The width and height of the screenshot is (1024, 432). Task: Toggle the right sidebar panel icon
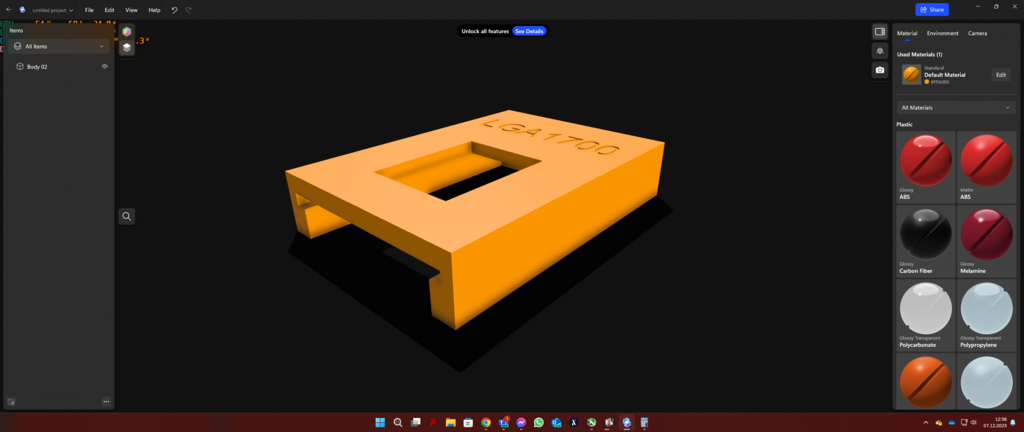coord(880,31)
